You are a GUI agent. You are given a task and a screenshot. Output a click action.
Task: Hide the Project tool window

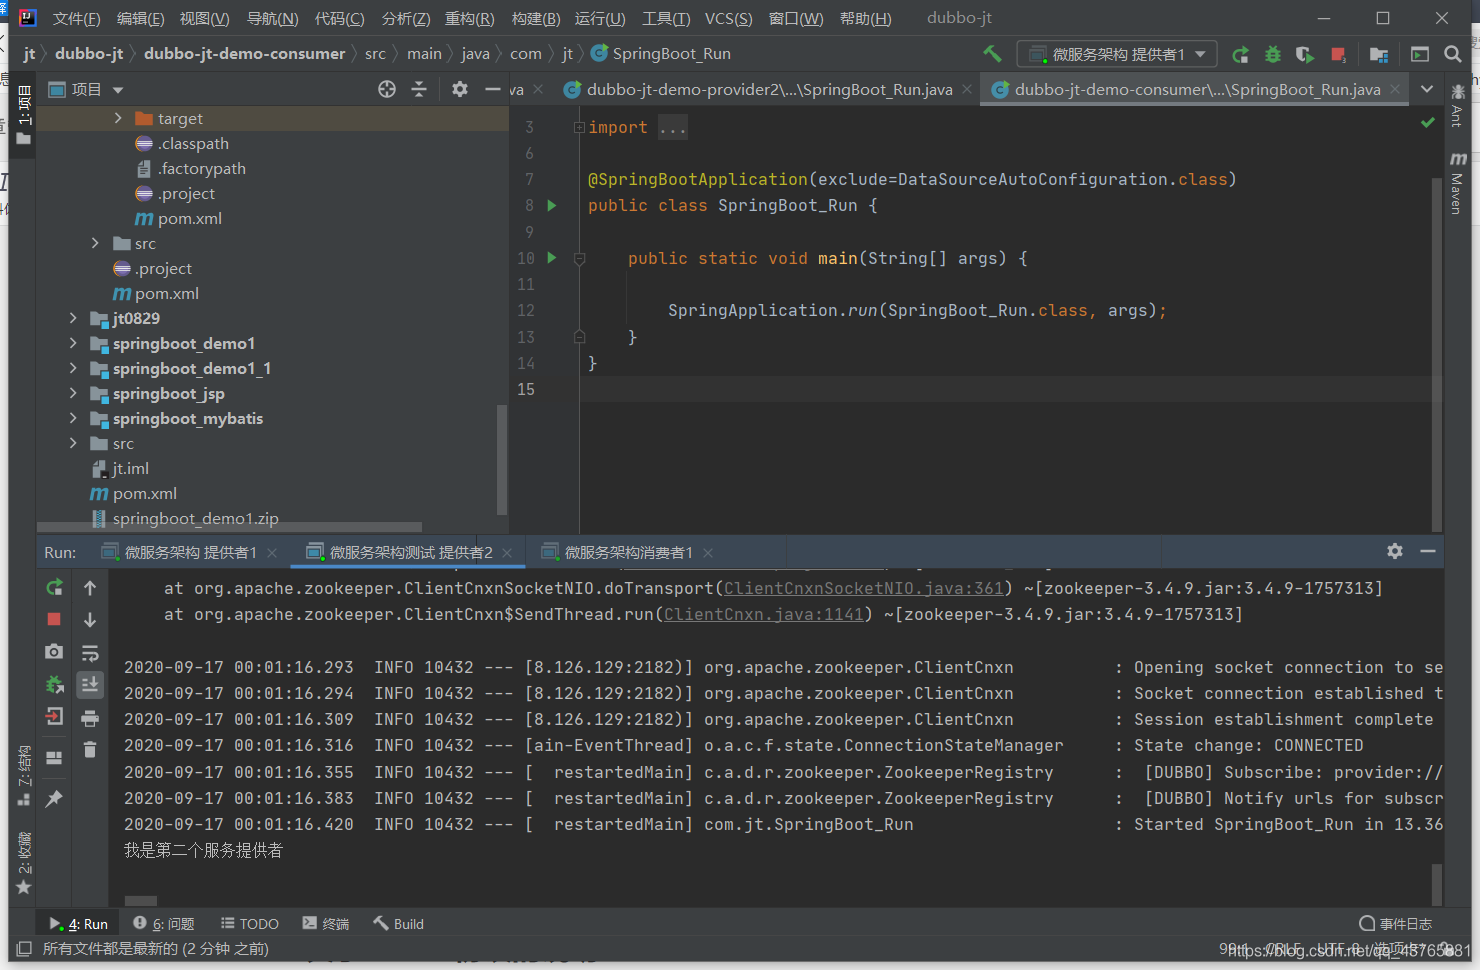492,89
